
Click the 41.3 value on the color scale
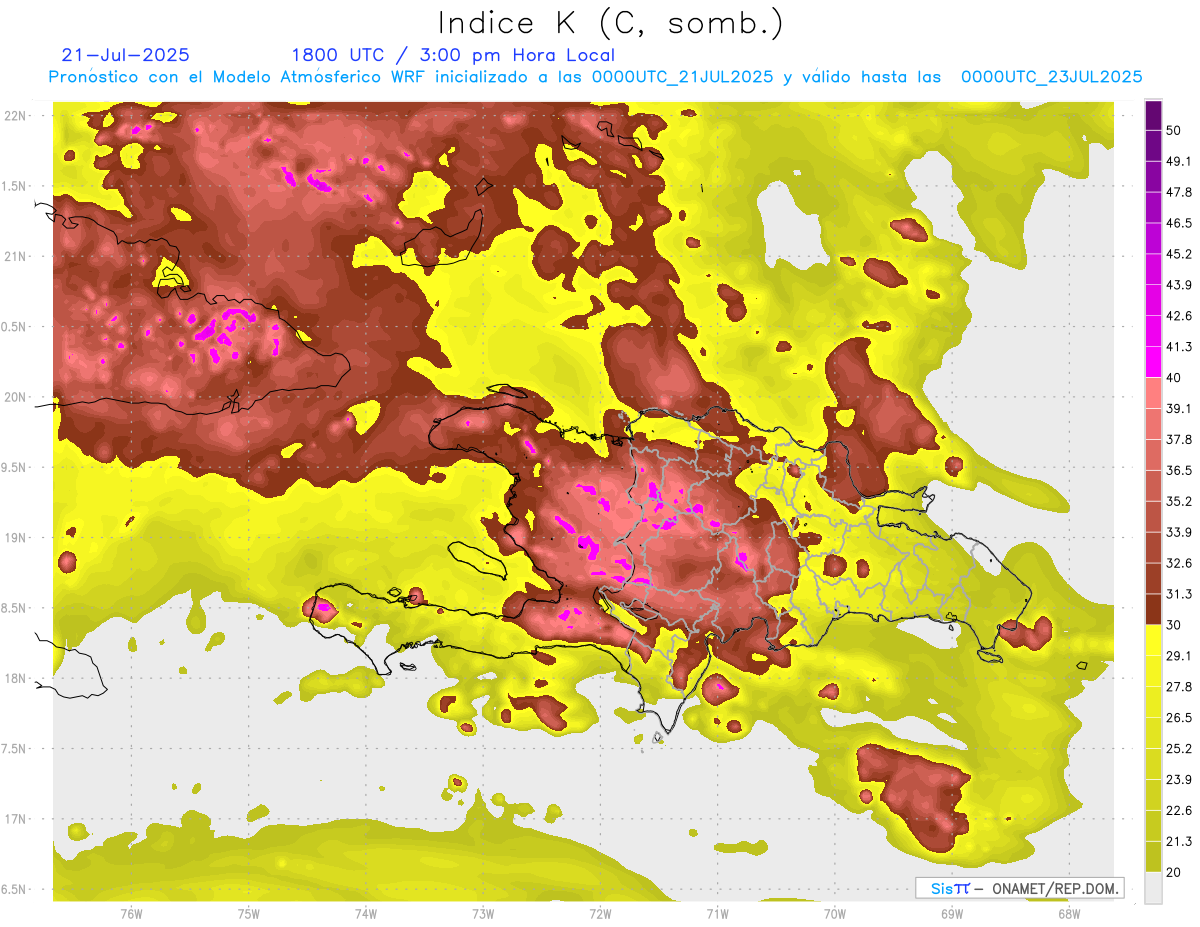pos(1180,347)
